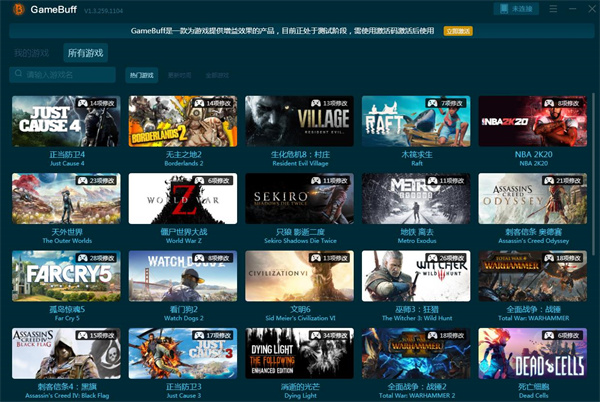Open the Total War WARHAMMER thumbnail
This screenshot has width=600, height=402.
(x=533, y=276)
